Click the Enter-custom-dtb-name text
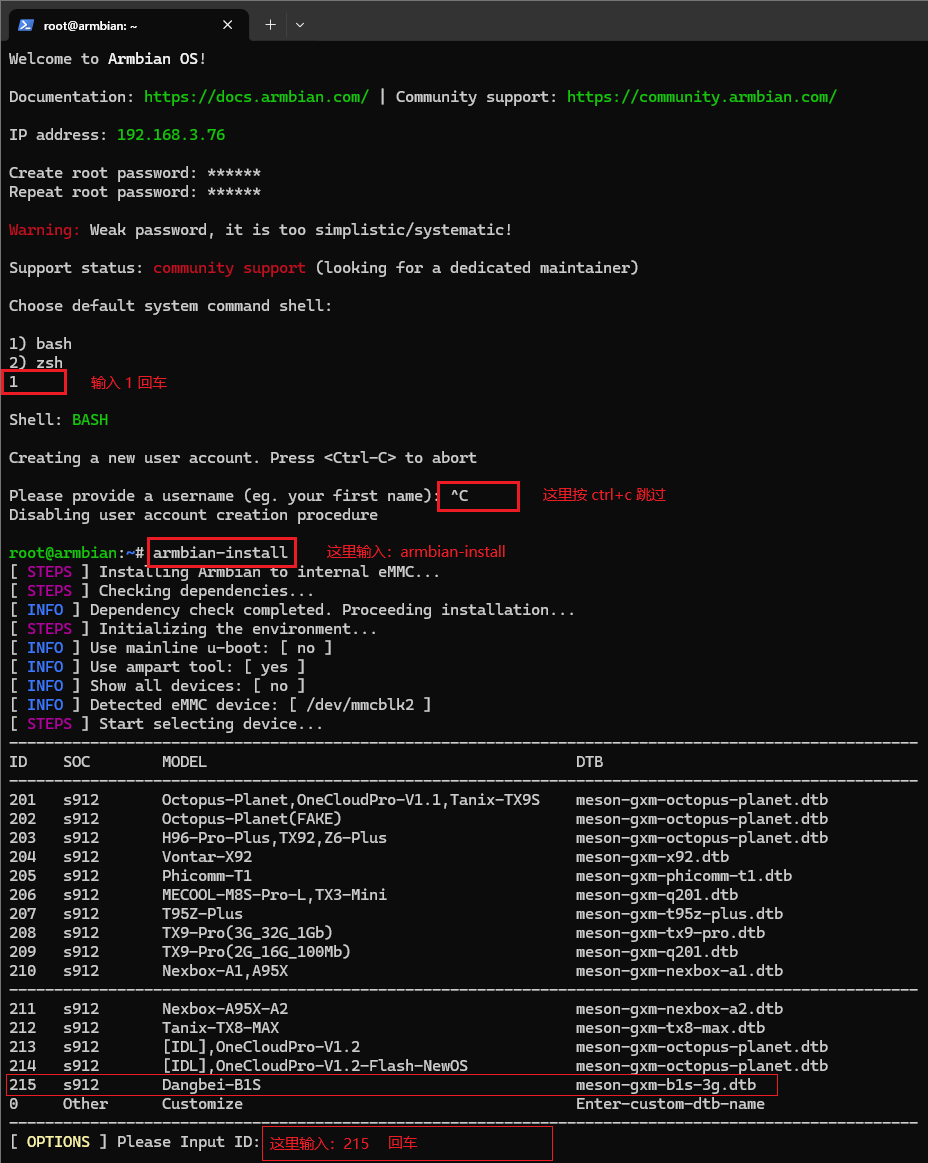Image resolution: width=928 pixels, height=1163 pixels. (670, 1104)
